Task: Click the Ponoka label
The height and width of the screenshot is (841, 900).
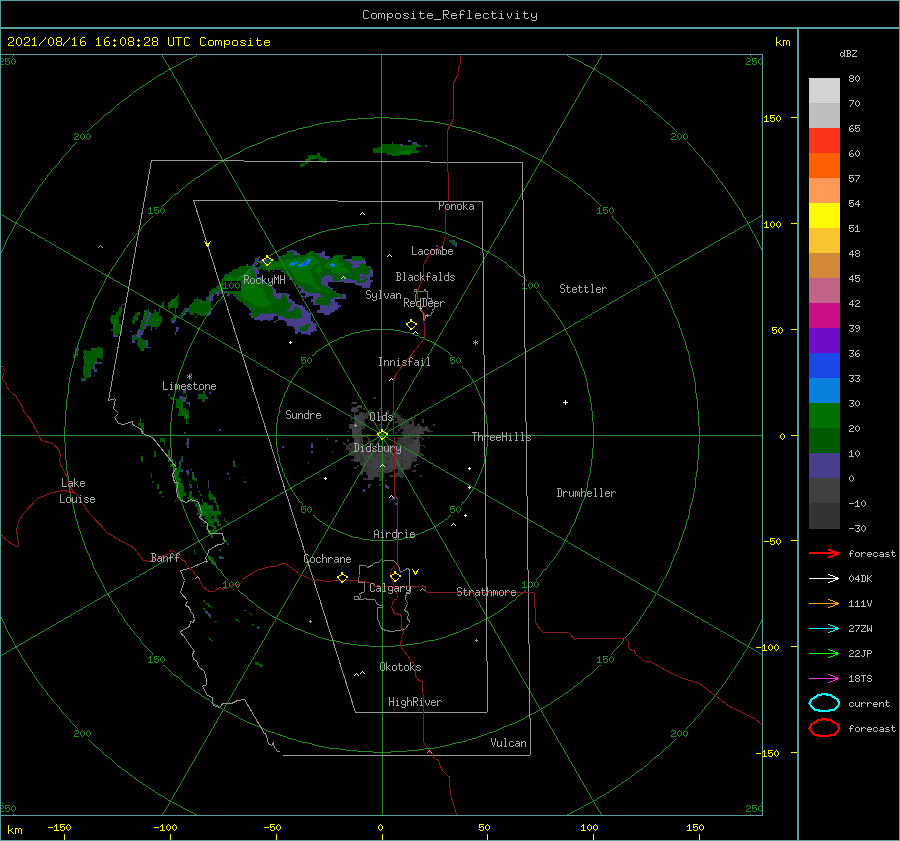Action: coord(456,206)
